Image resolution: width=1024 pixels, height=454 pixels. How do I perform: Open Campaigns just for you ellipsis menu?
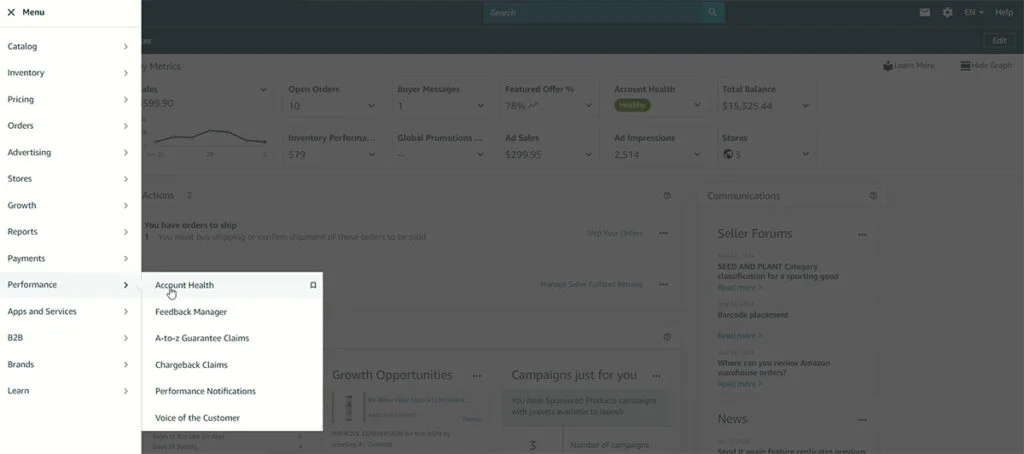point(656,376)
